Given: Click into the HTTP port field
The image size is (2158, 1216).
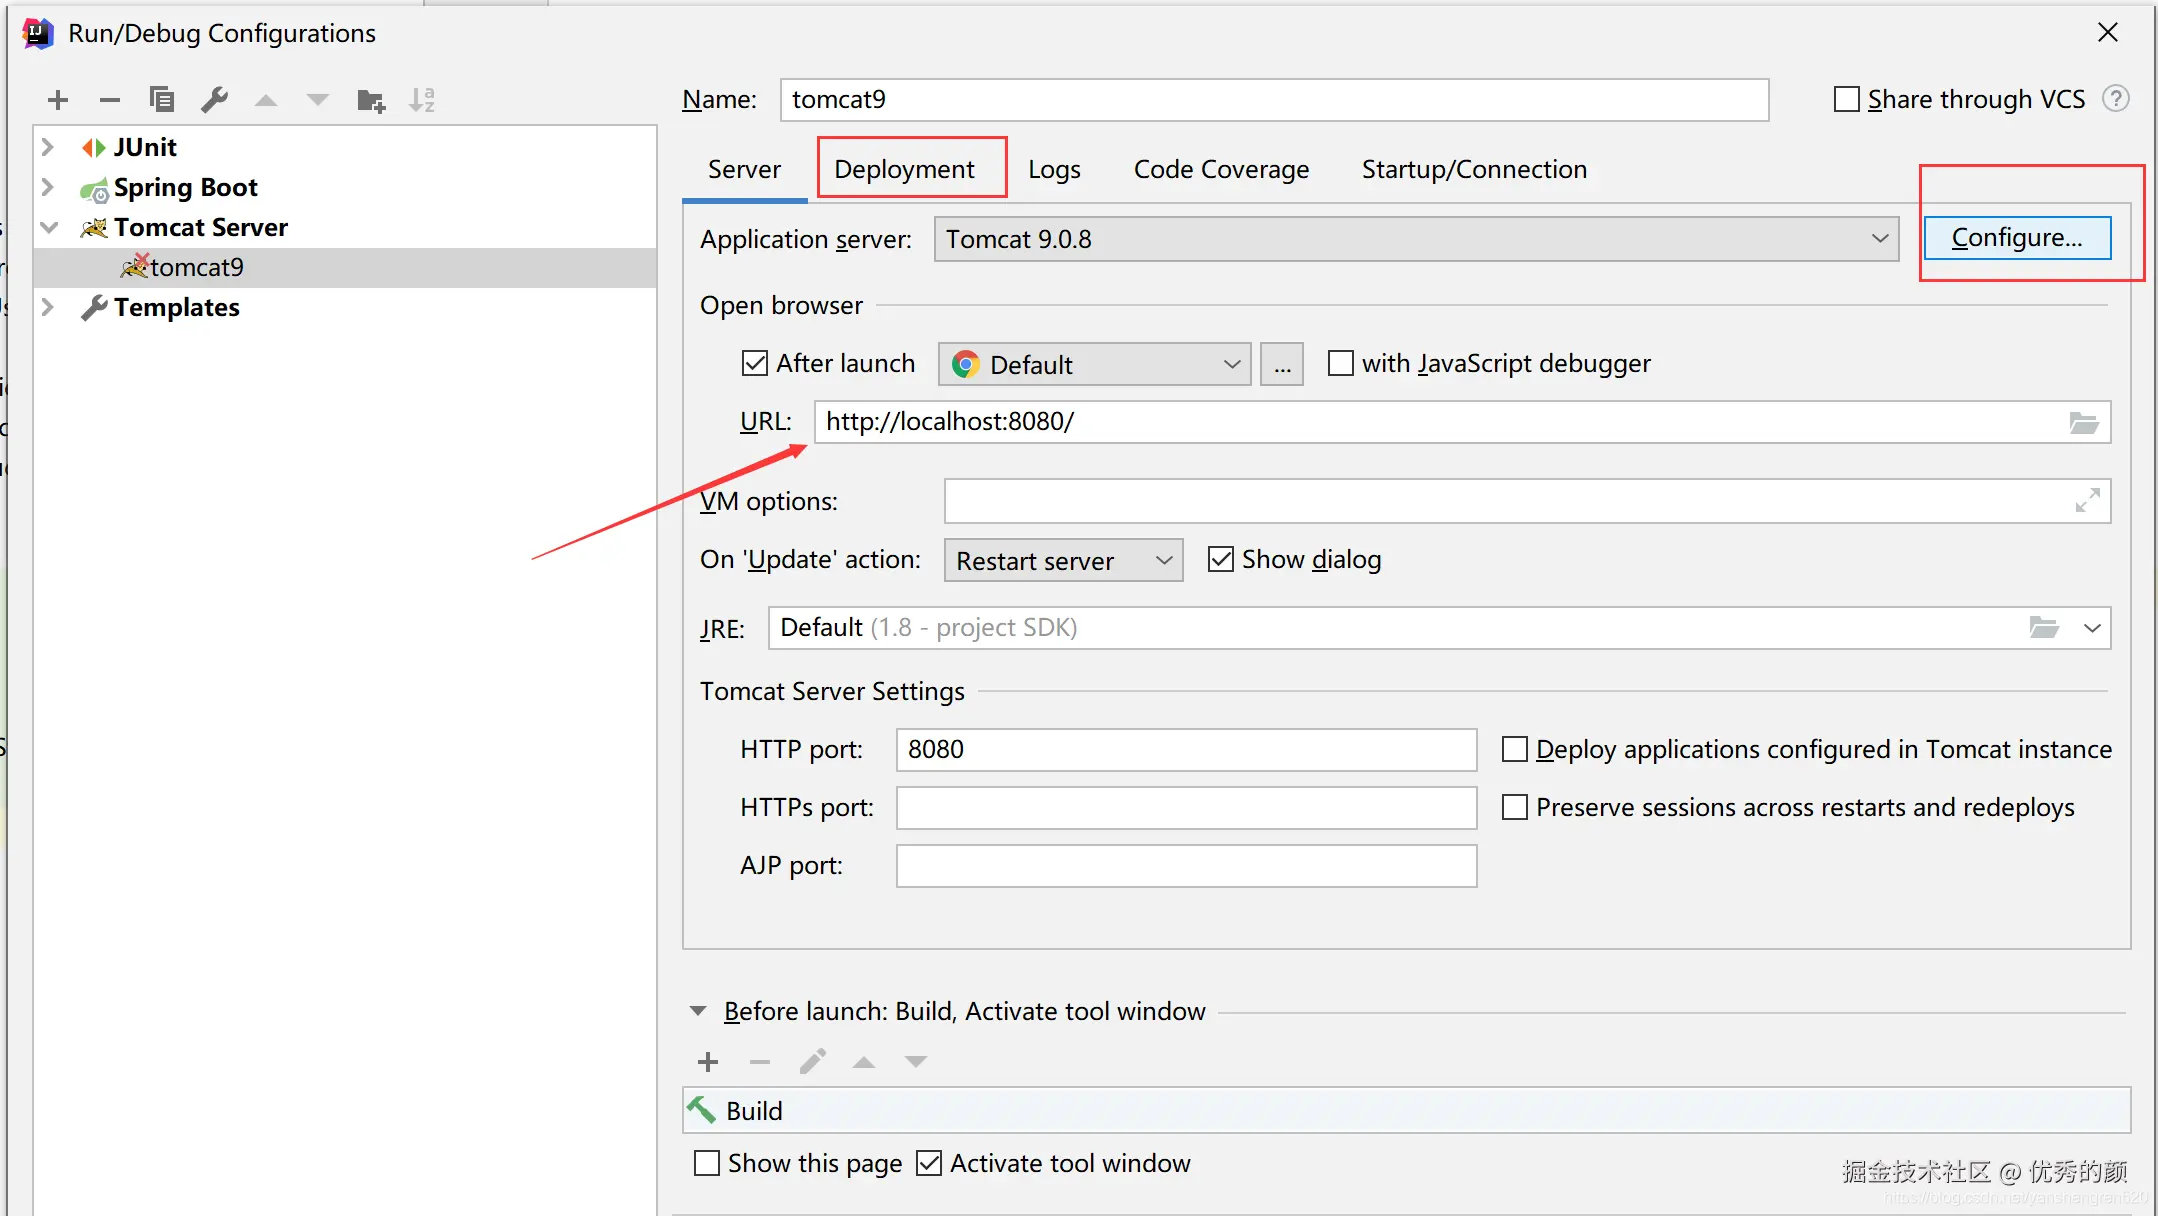Looking at the screenshot, I should point(1186,750).
